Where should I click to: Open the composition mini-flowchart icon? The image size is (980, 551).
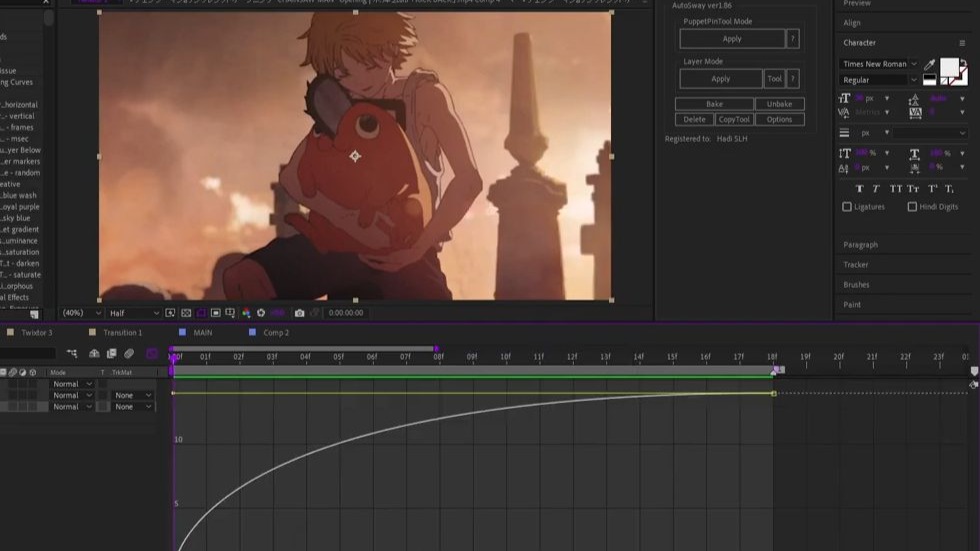pyautogui.click(x=72, y=354)
